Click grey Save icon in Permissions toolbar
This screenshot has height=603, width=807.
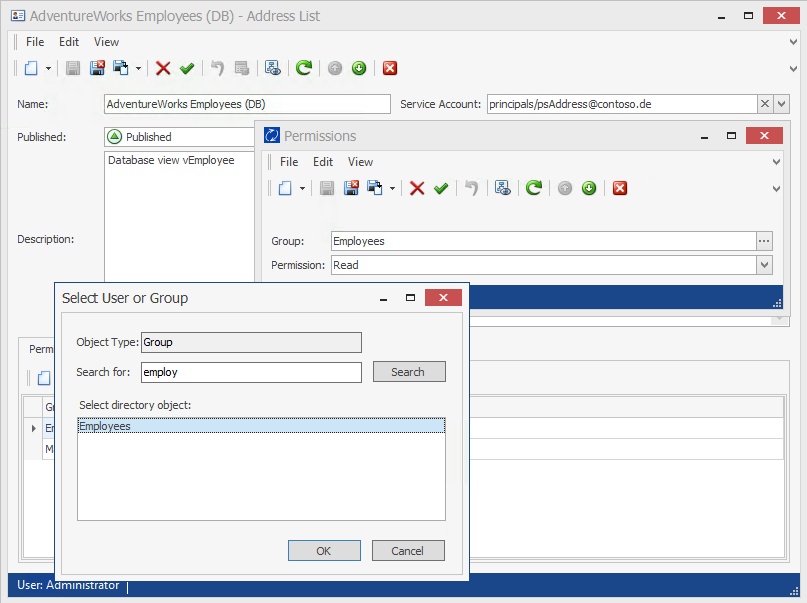tap(327, 188)
